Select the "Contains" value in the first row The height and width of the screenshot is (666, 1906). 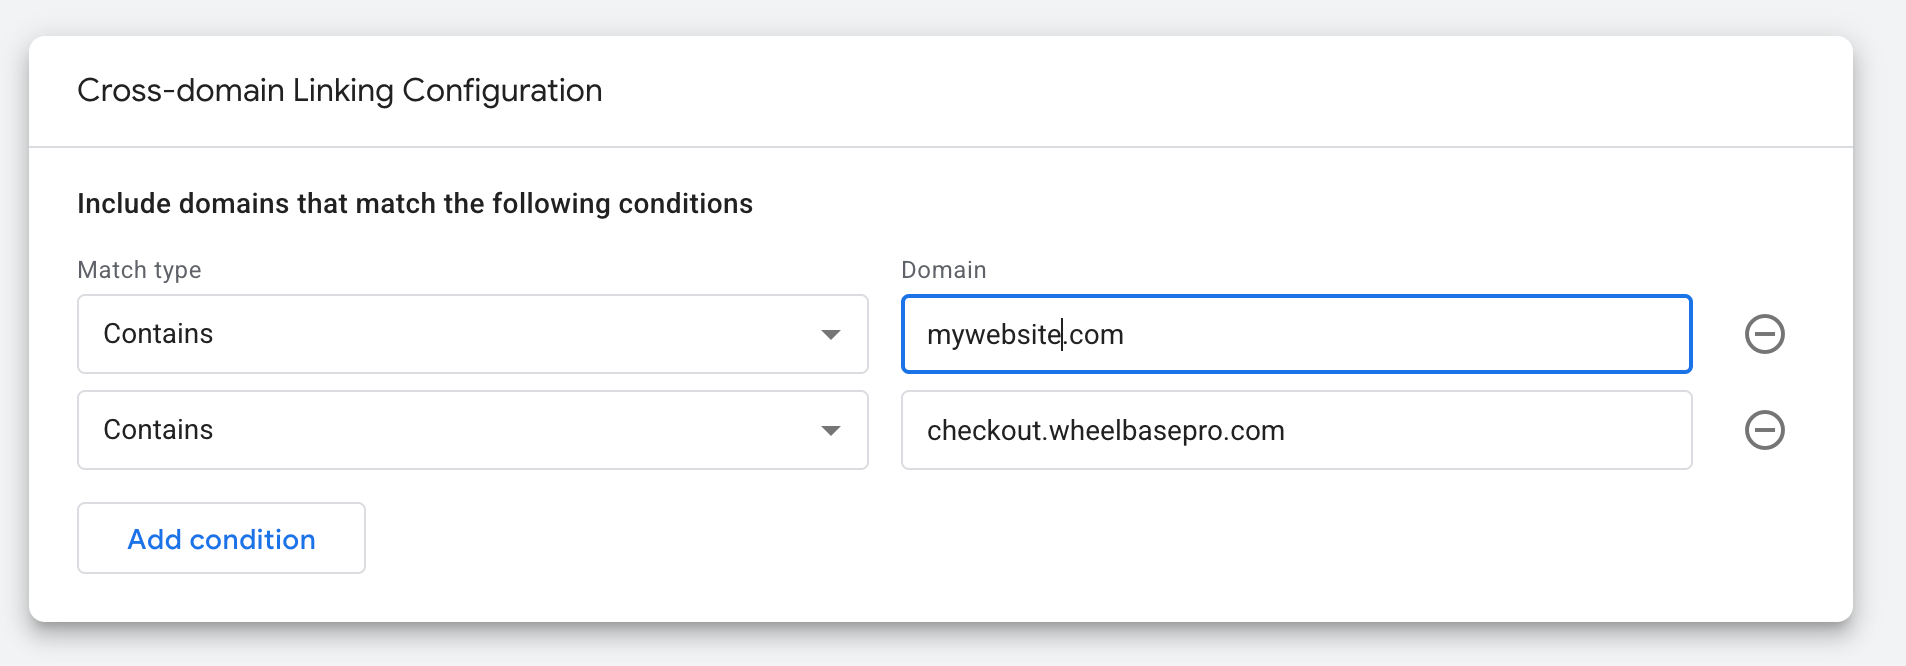(x=158, y=334)
